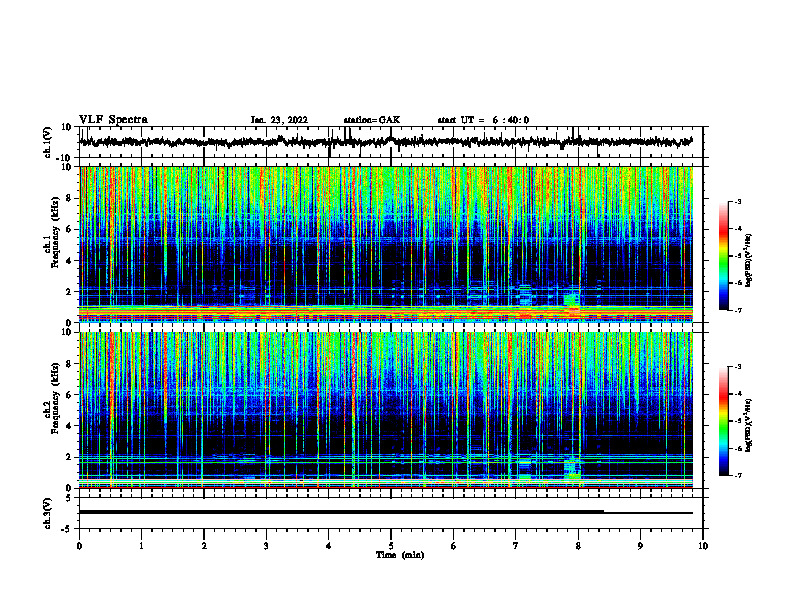Viewport: 792px width, 612px height.
Task: Click time axis tick label "4"
Action: click(329, 546)
